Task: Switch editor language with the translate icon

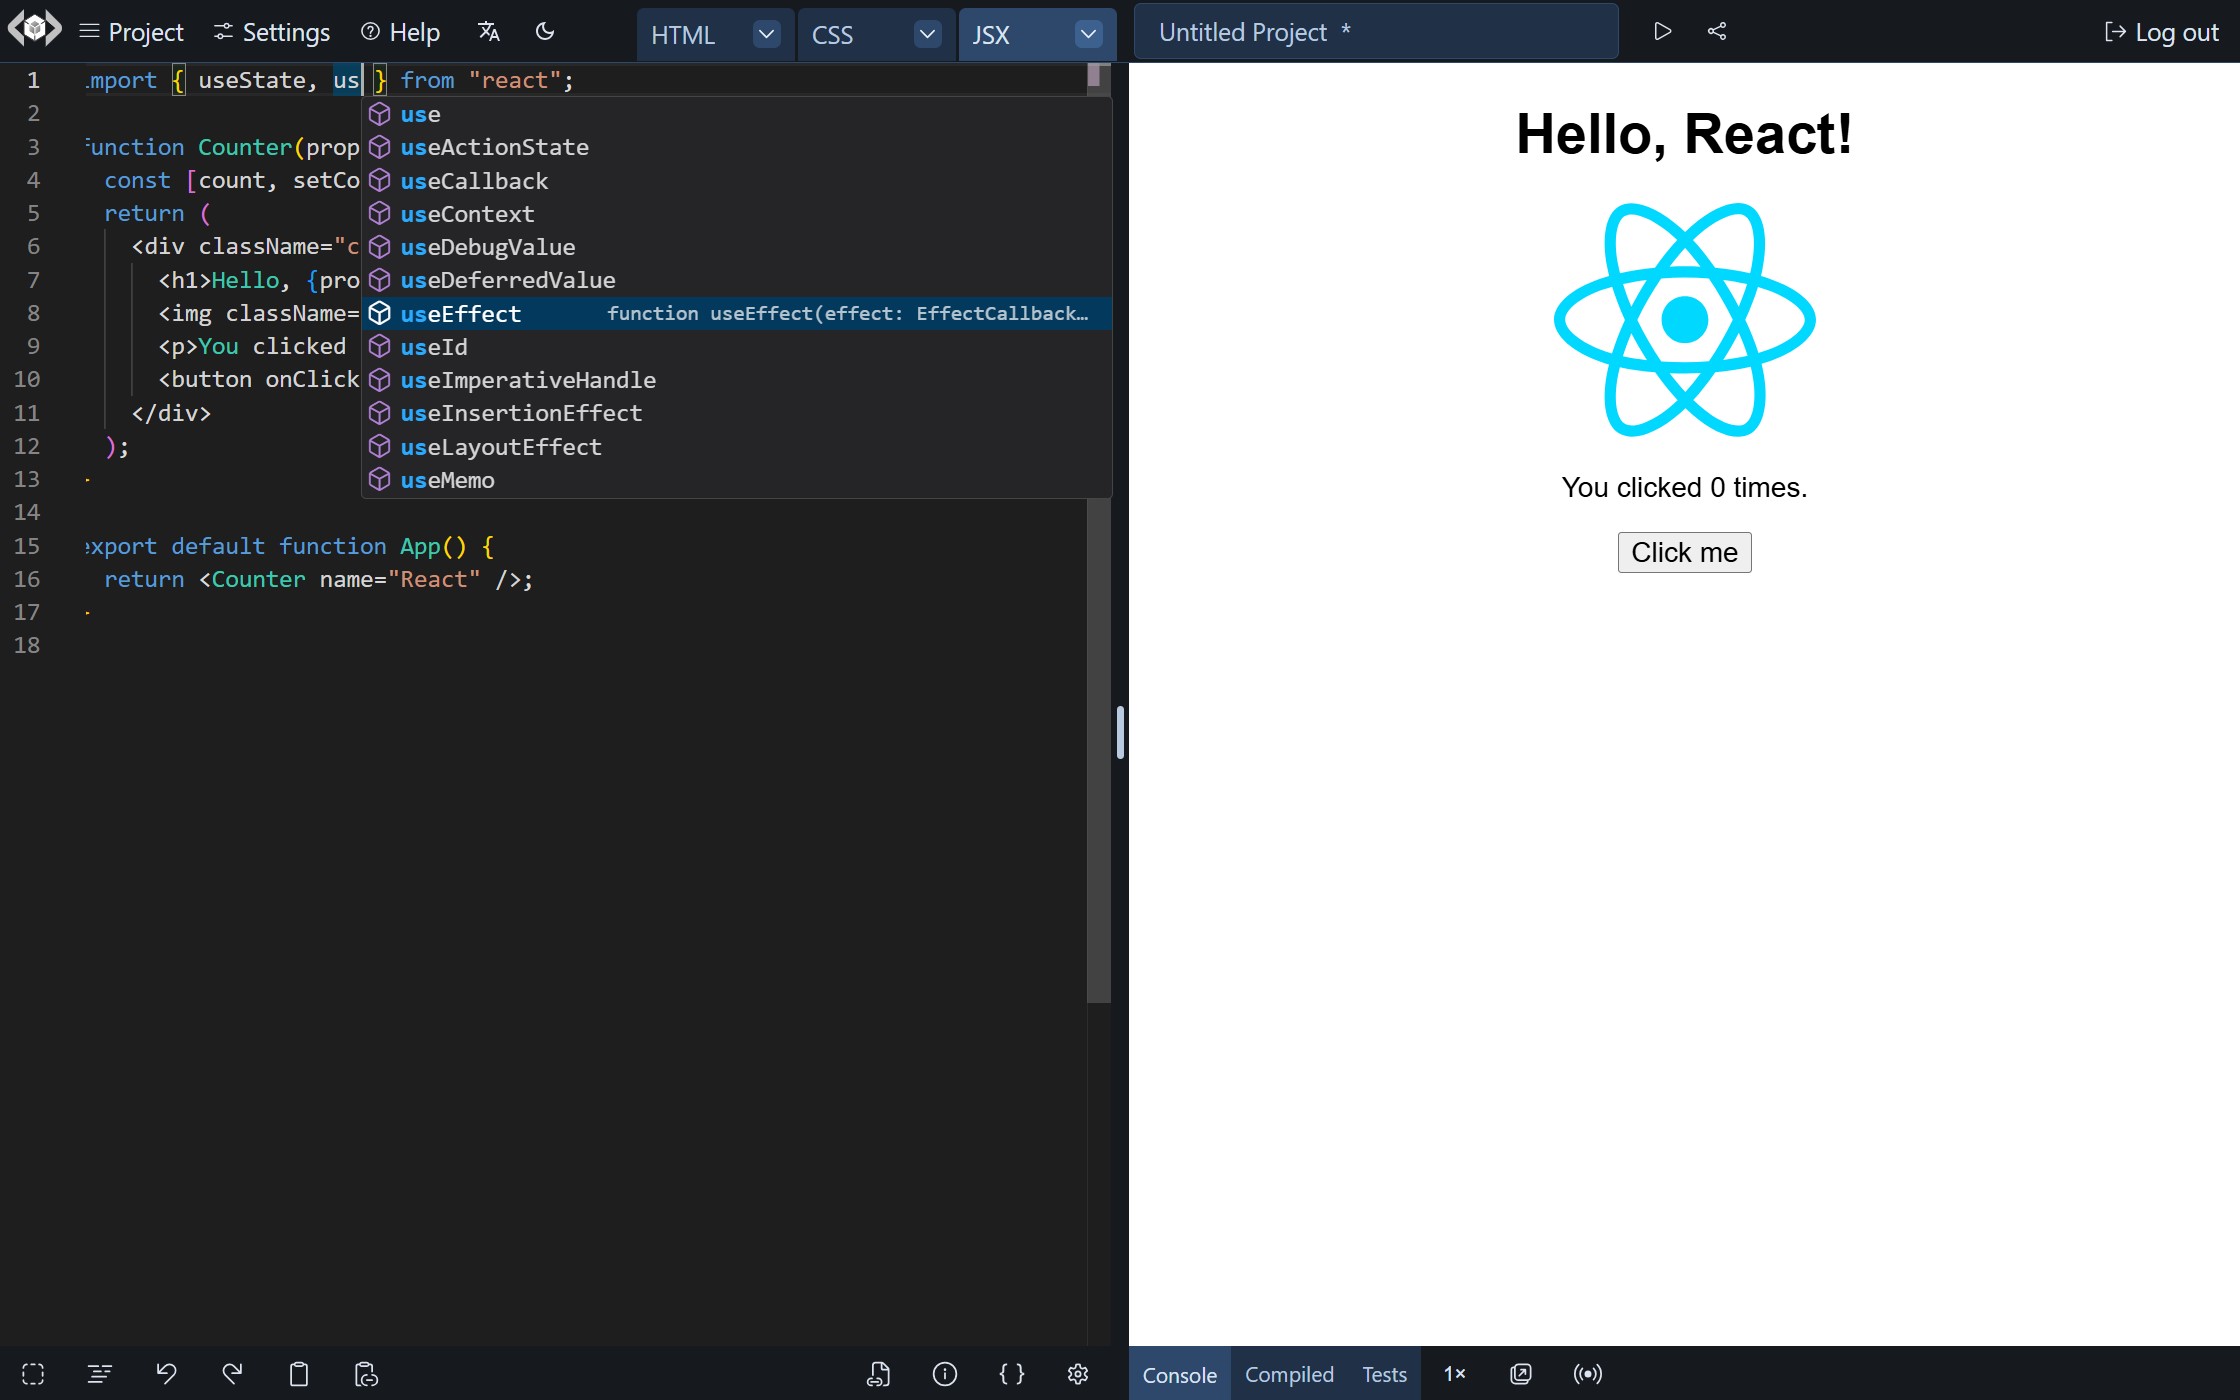Action: (489, 31)
